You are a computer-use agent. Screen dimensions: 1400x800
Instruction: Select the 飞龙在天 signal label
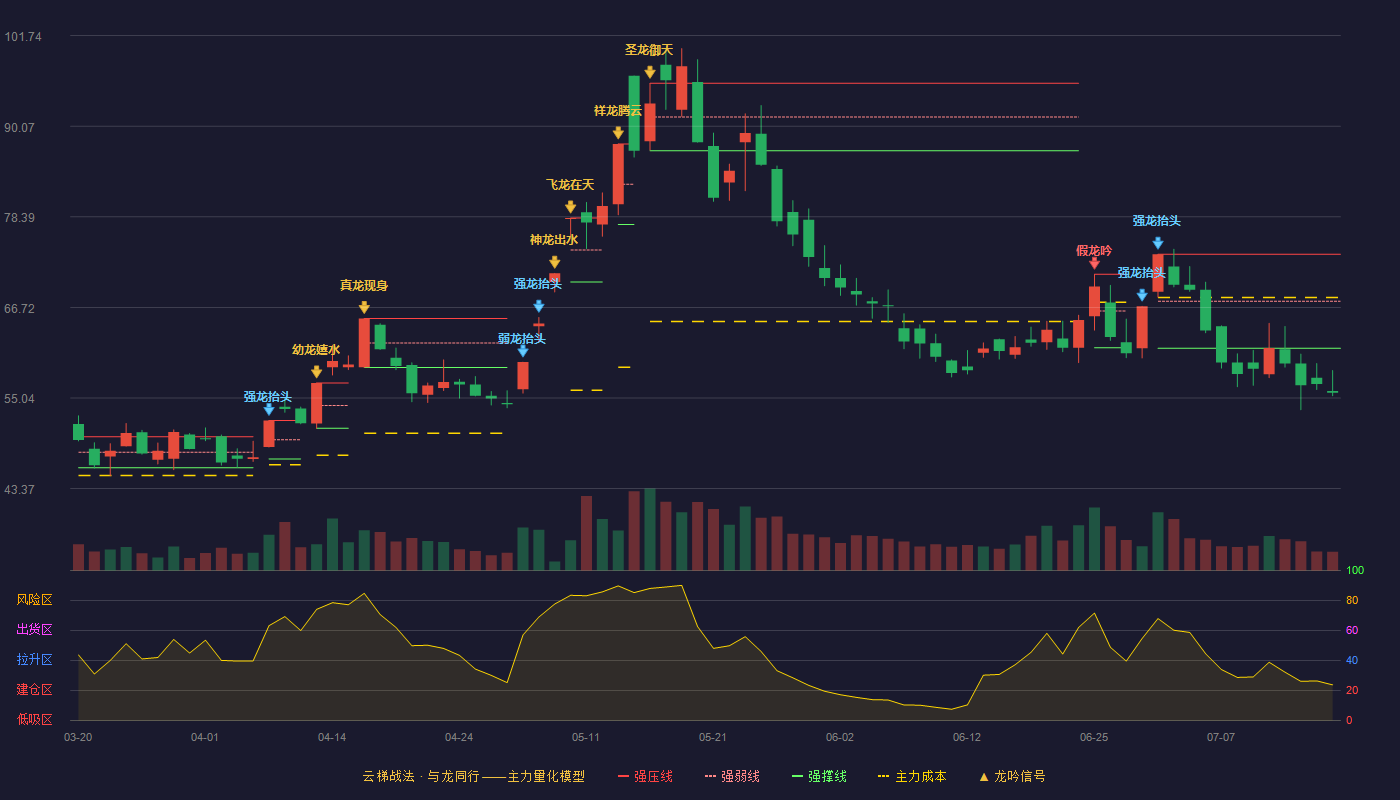click(570, 185)
